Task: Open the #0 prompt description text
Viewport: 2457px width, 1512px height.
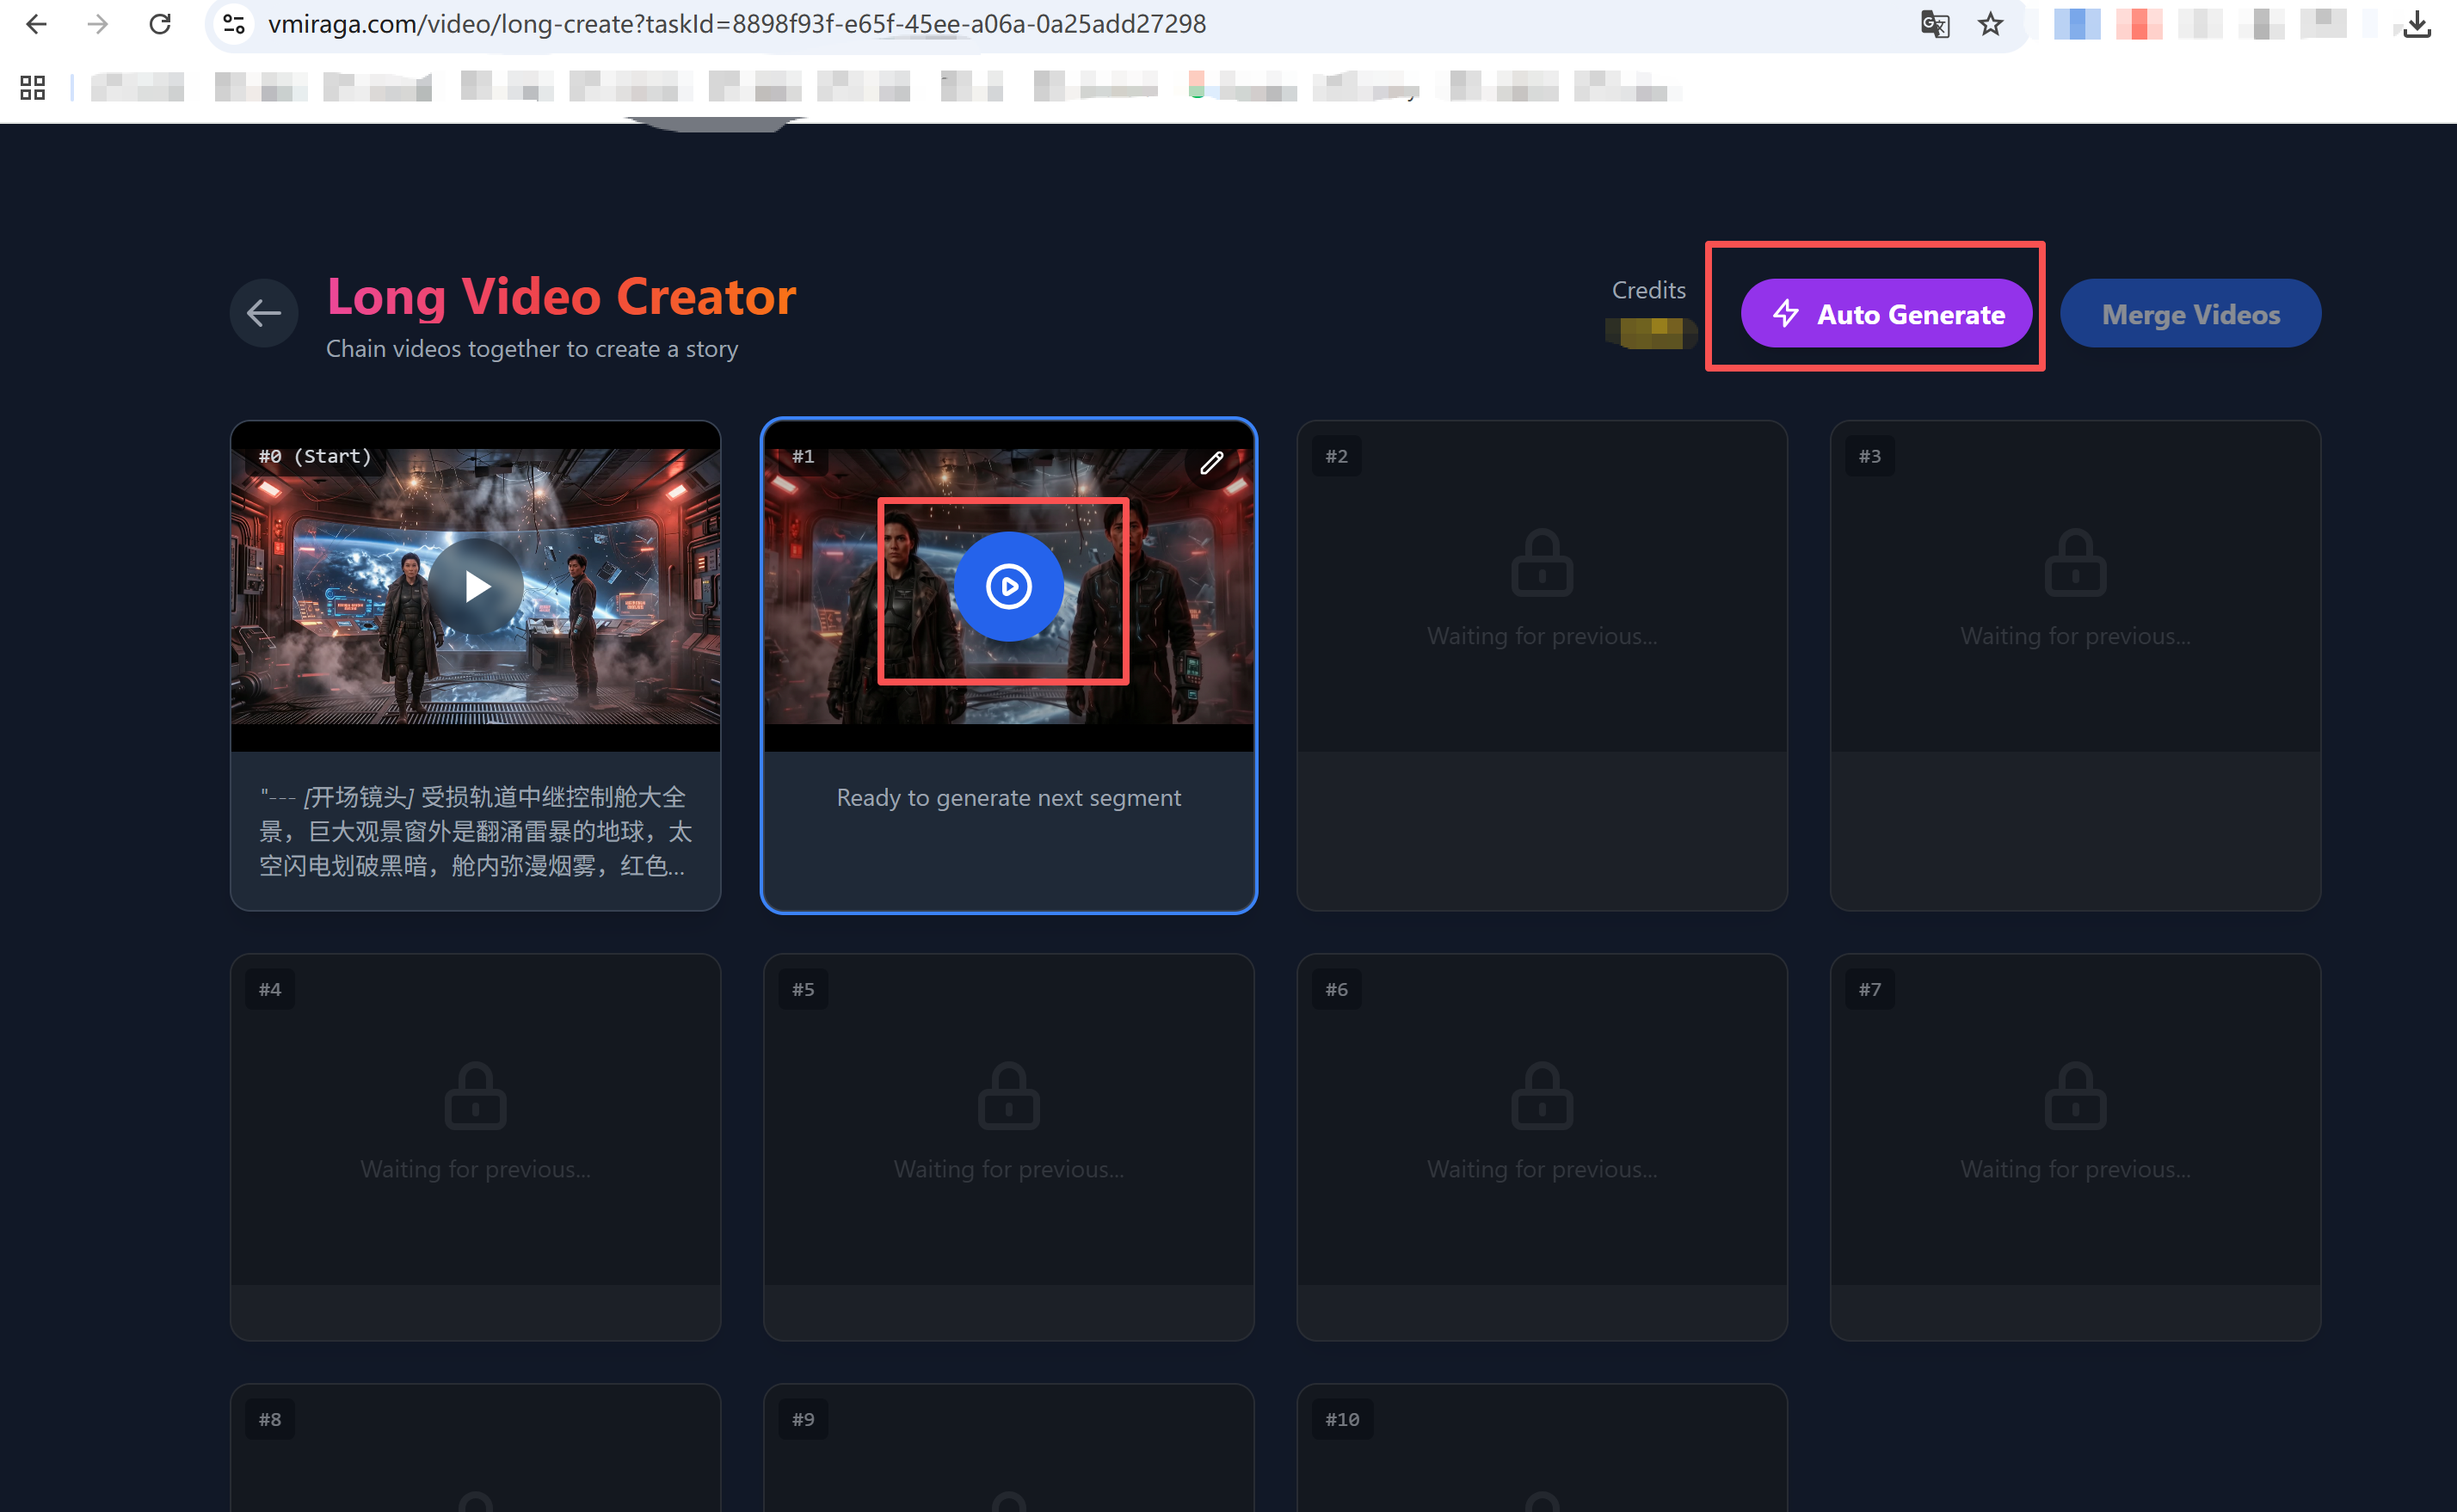Action: coord(476,831)
